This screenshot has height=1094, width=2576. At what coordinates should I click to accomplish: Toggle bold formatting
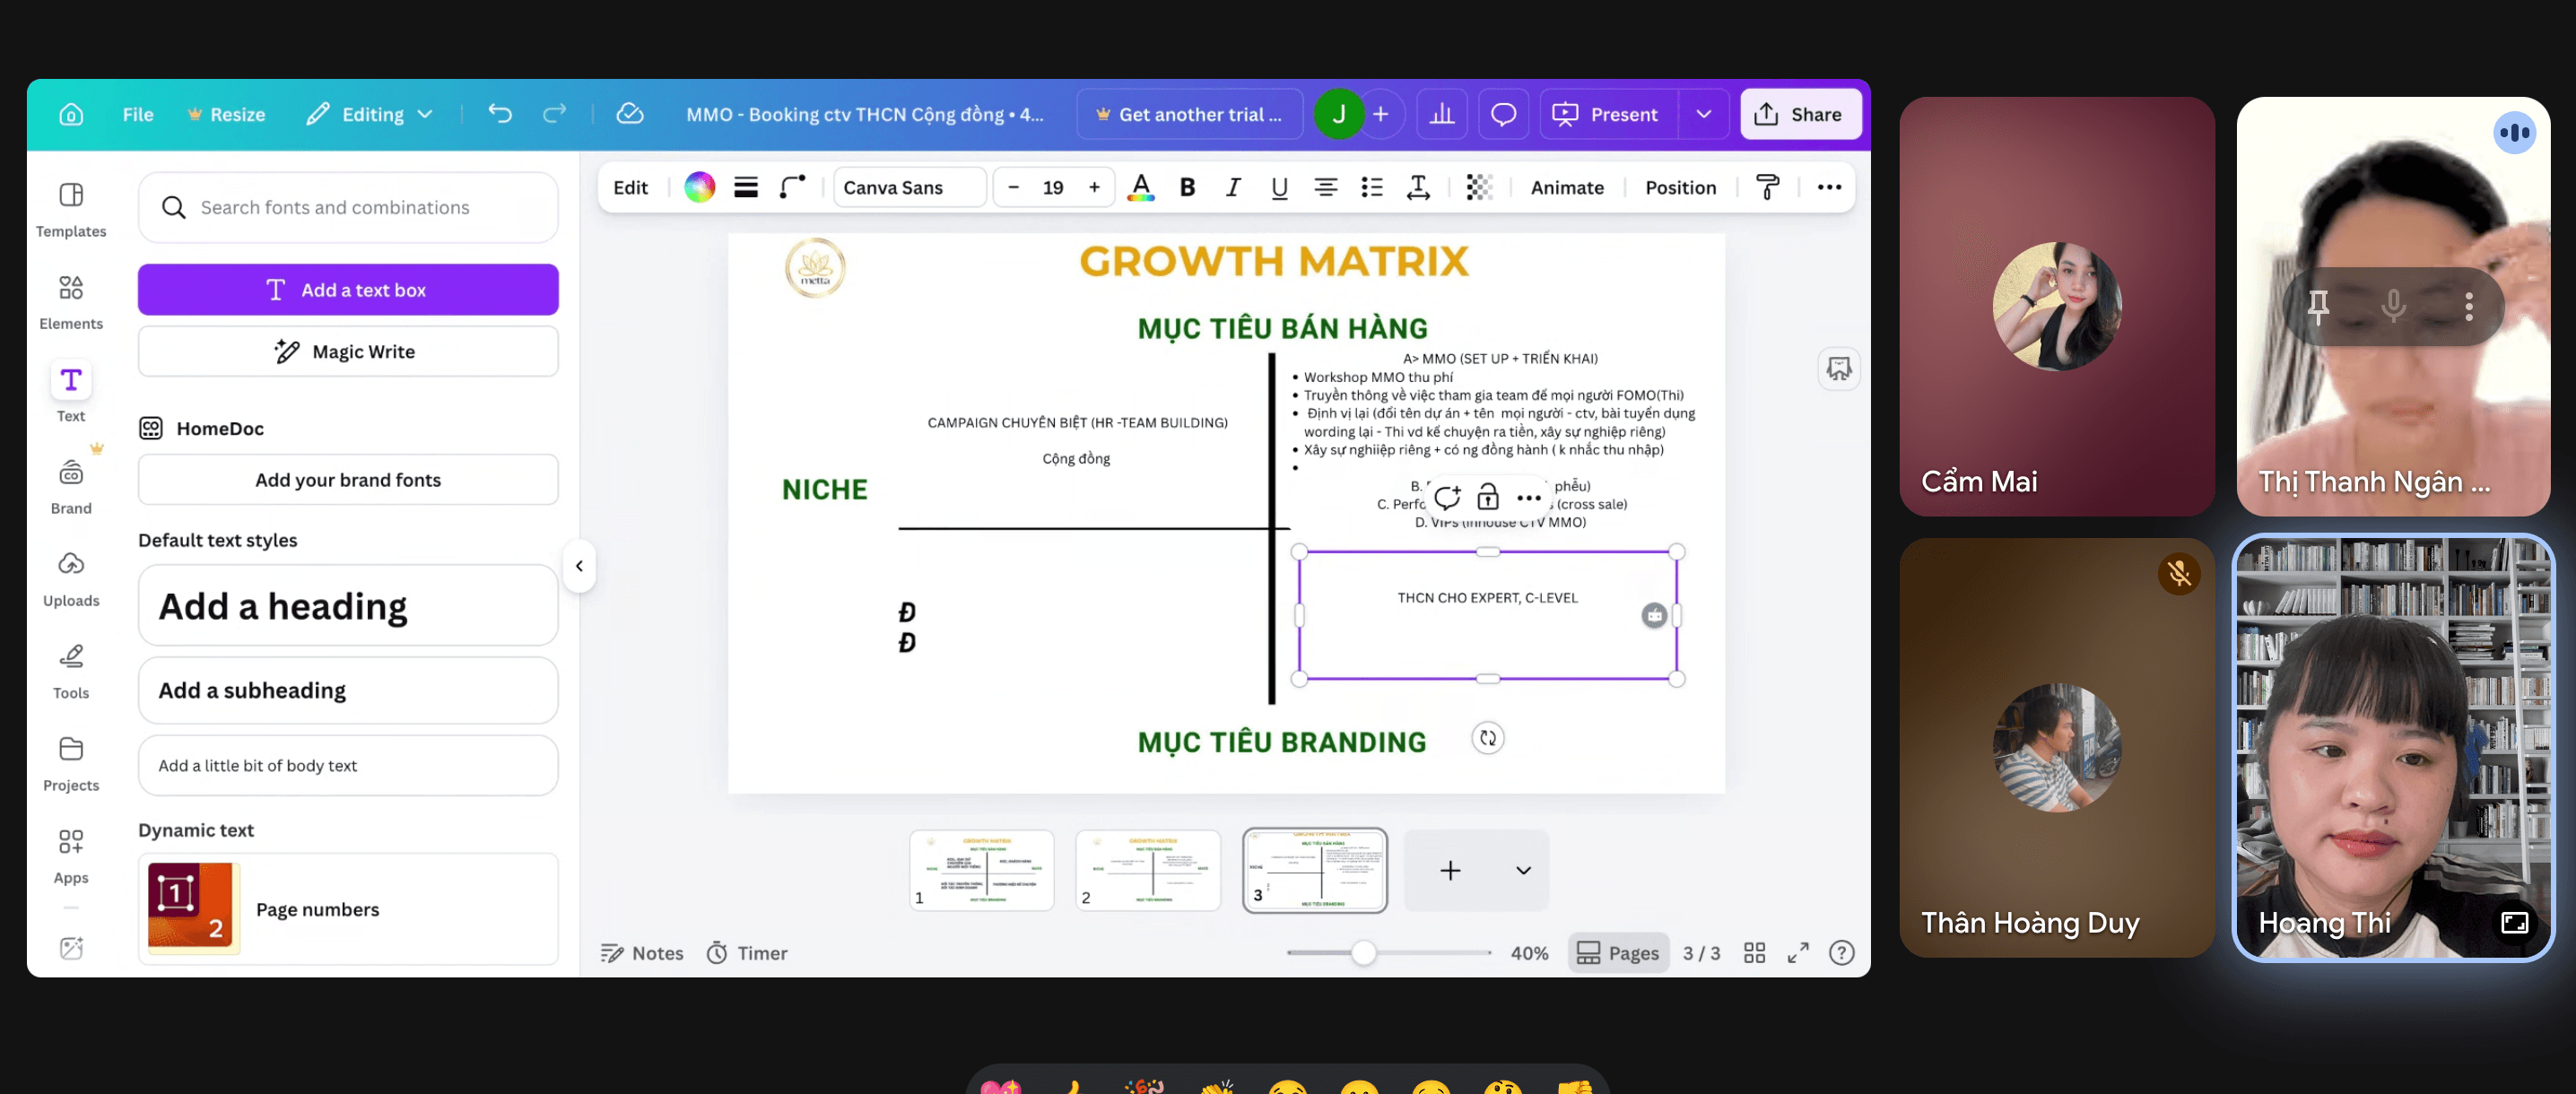[x=1187, y=187]
